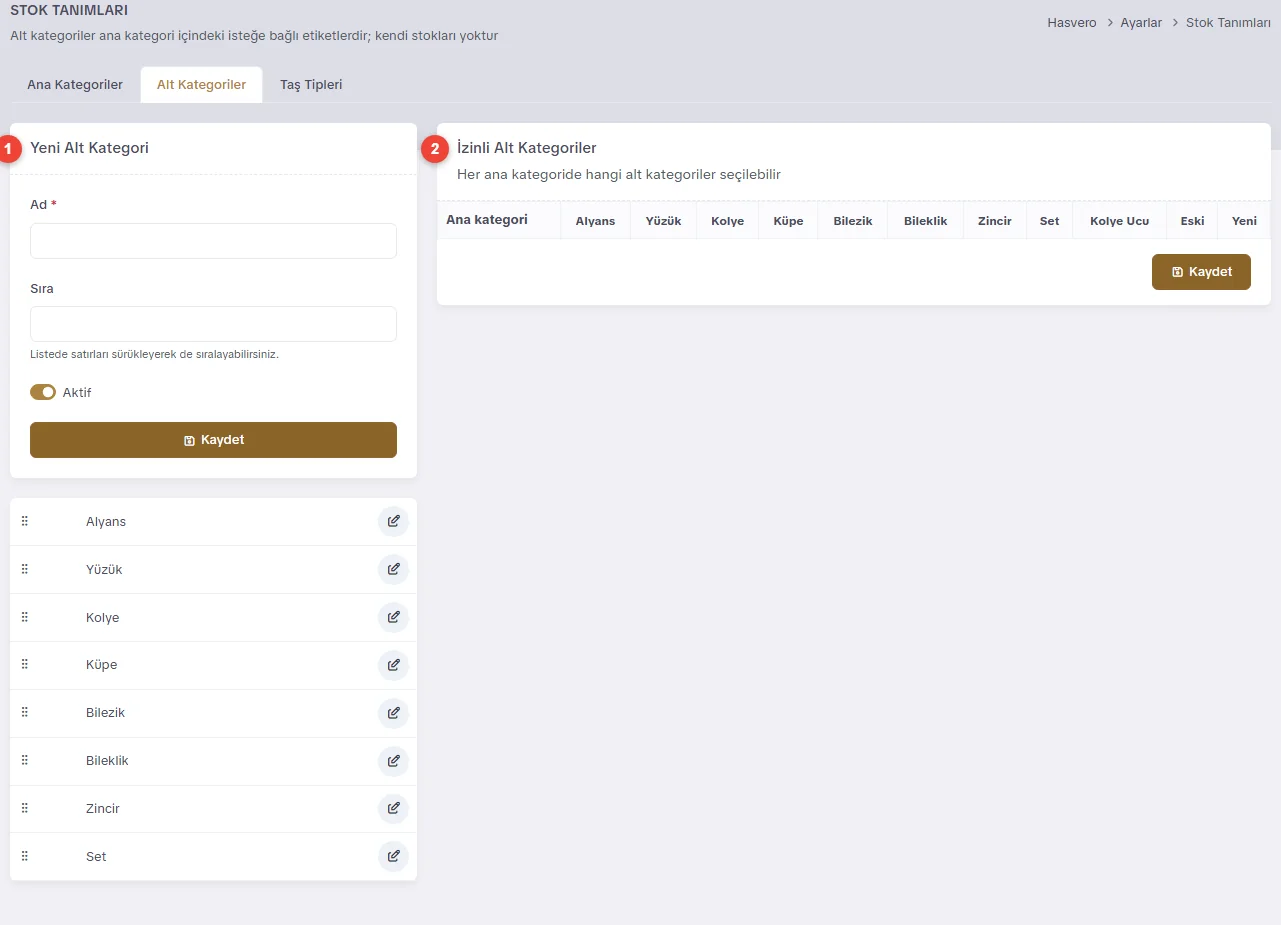
Task: Save the new subcategory with Kaydet
Action: (213, 440)
